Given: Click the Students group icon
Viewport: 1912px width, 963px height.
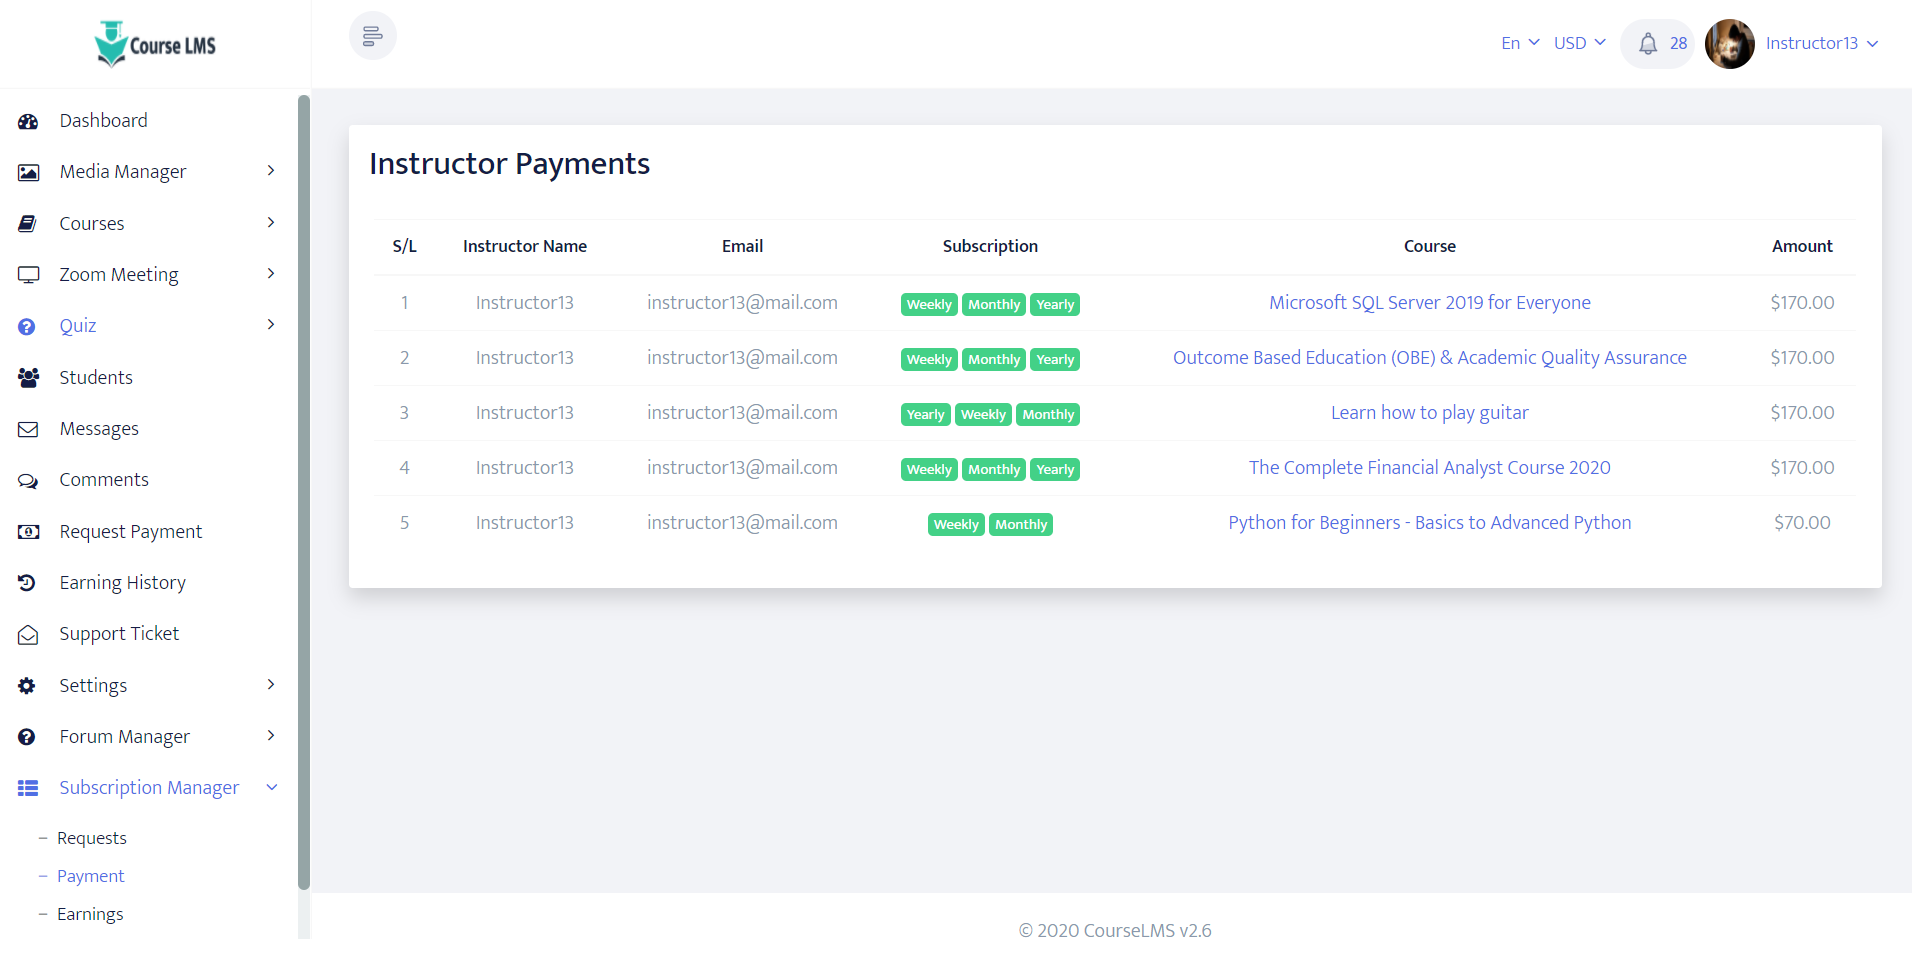Looking at the screenshot, I should coord(28,378).
